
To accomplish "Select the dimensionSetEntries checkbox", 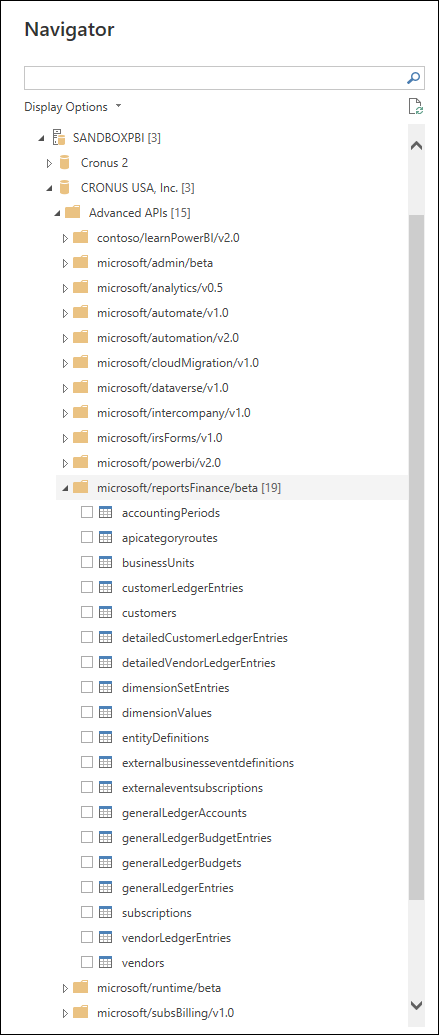I will point(87,688).
